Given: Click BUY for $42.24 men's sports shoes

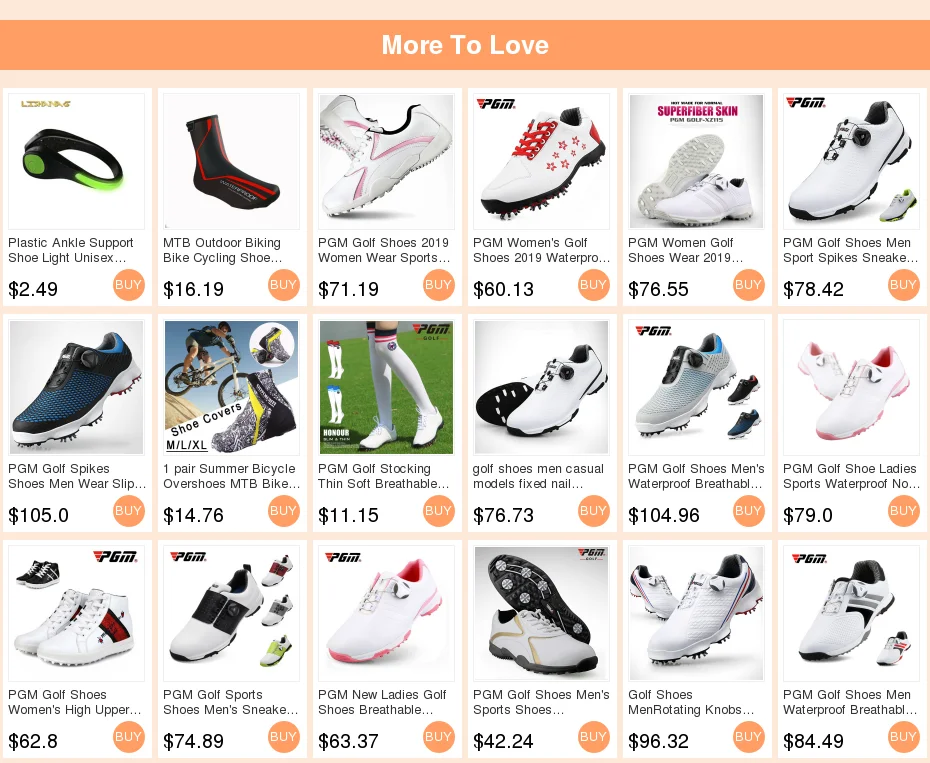Looking at the screenshot, I should click(x=594, y=737).
